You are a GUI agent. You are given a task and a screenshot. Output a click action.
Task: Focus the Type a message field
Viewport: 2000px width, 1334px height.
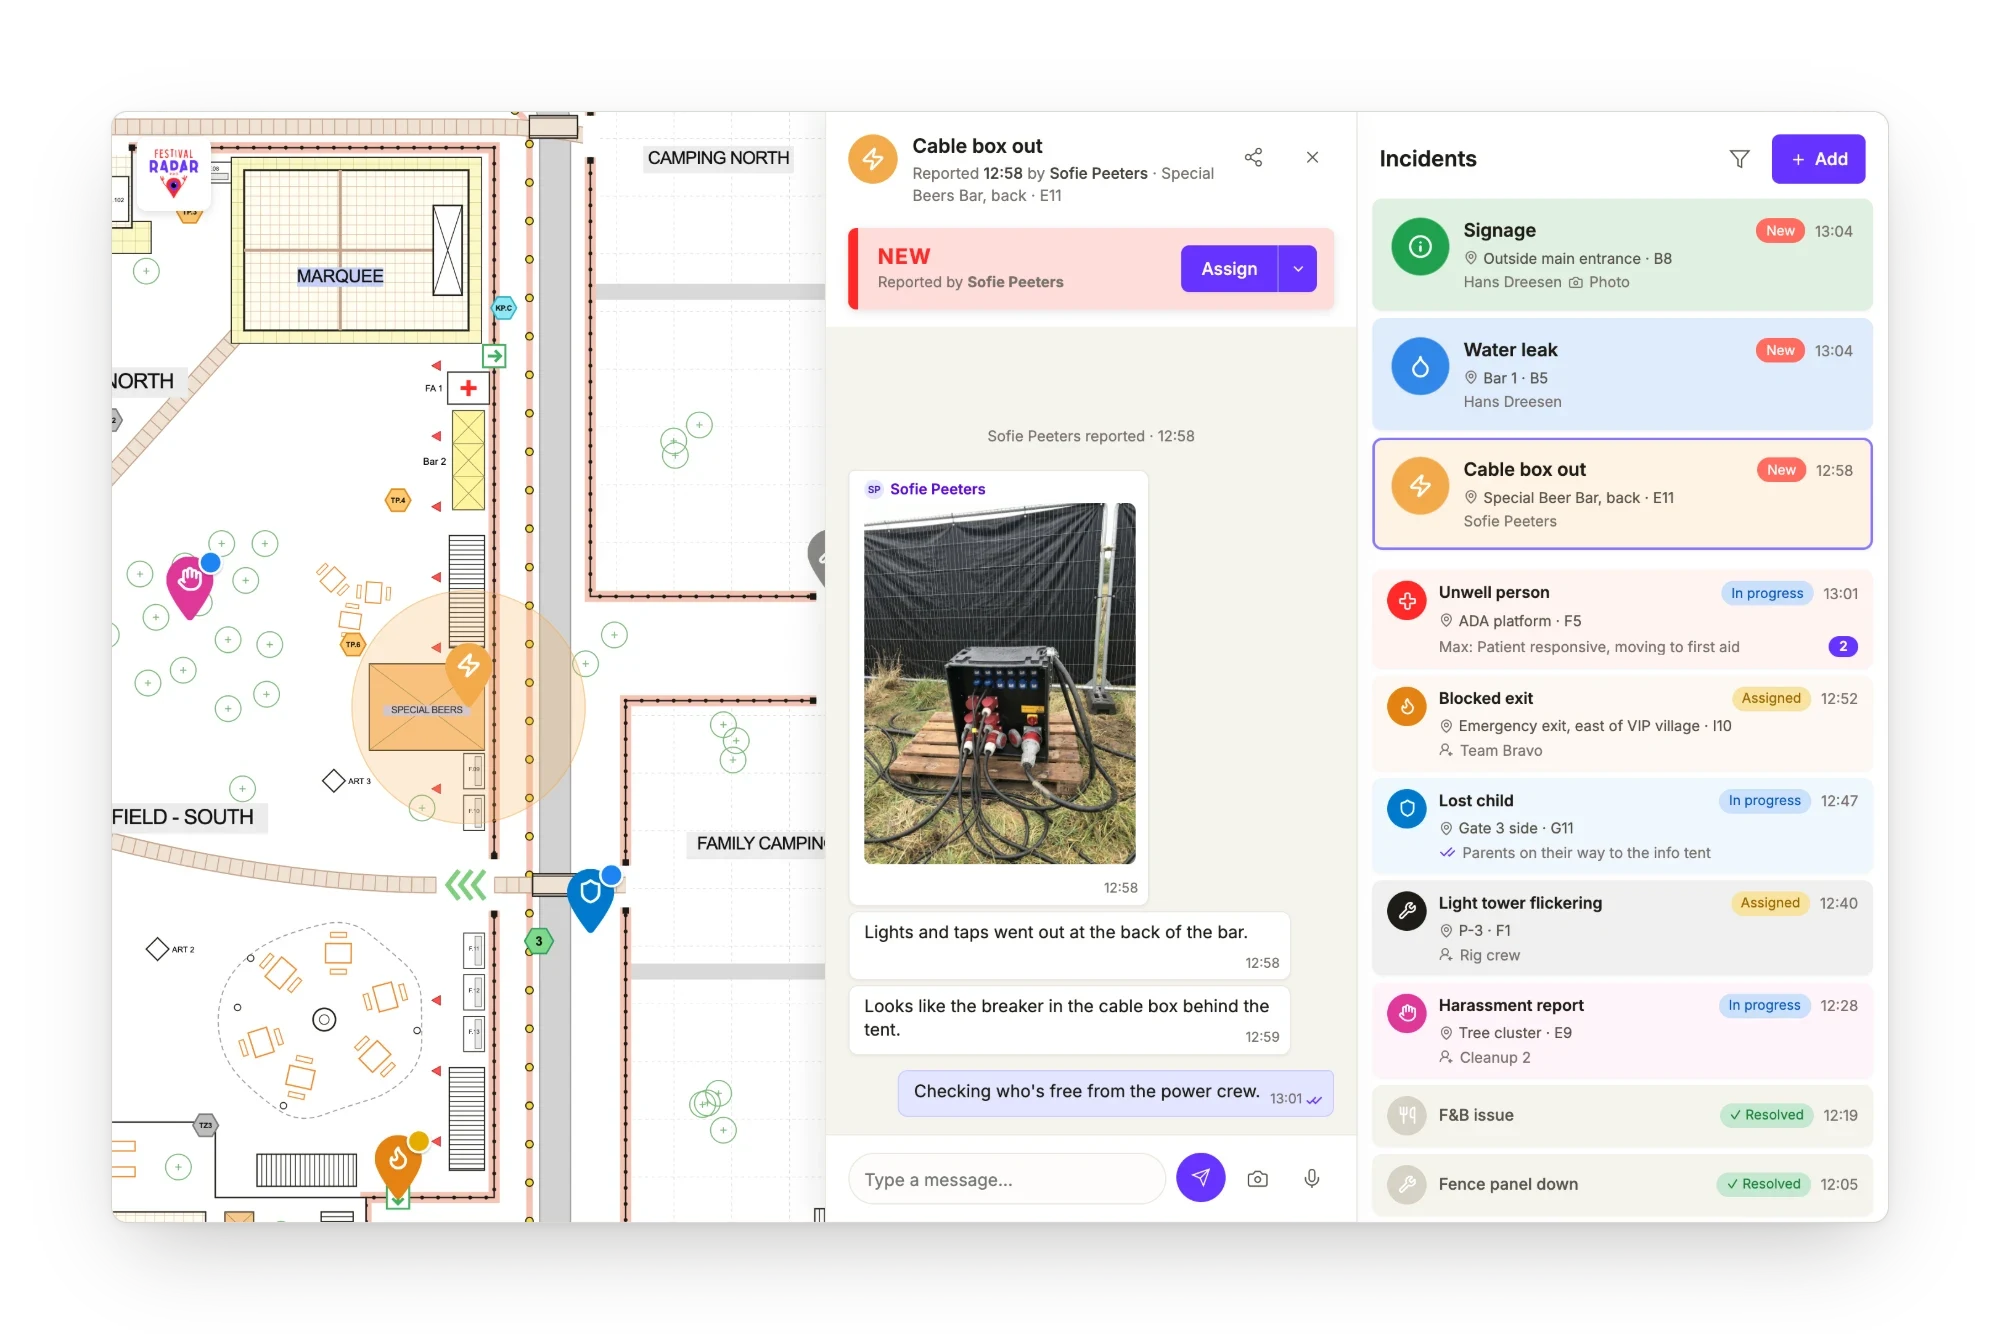coord(1006,1179)
